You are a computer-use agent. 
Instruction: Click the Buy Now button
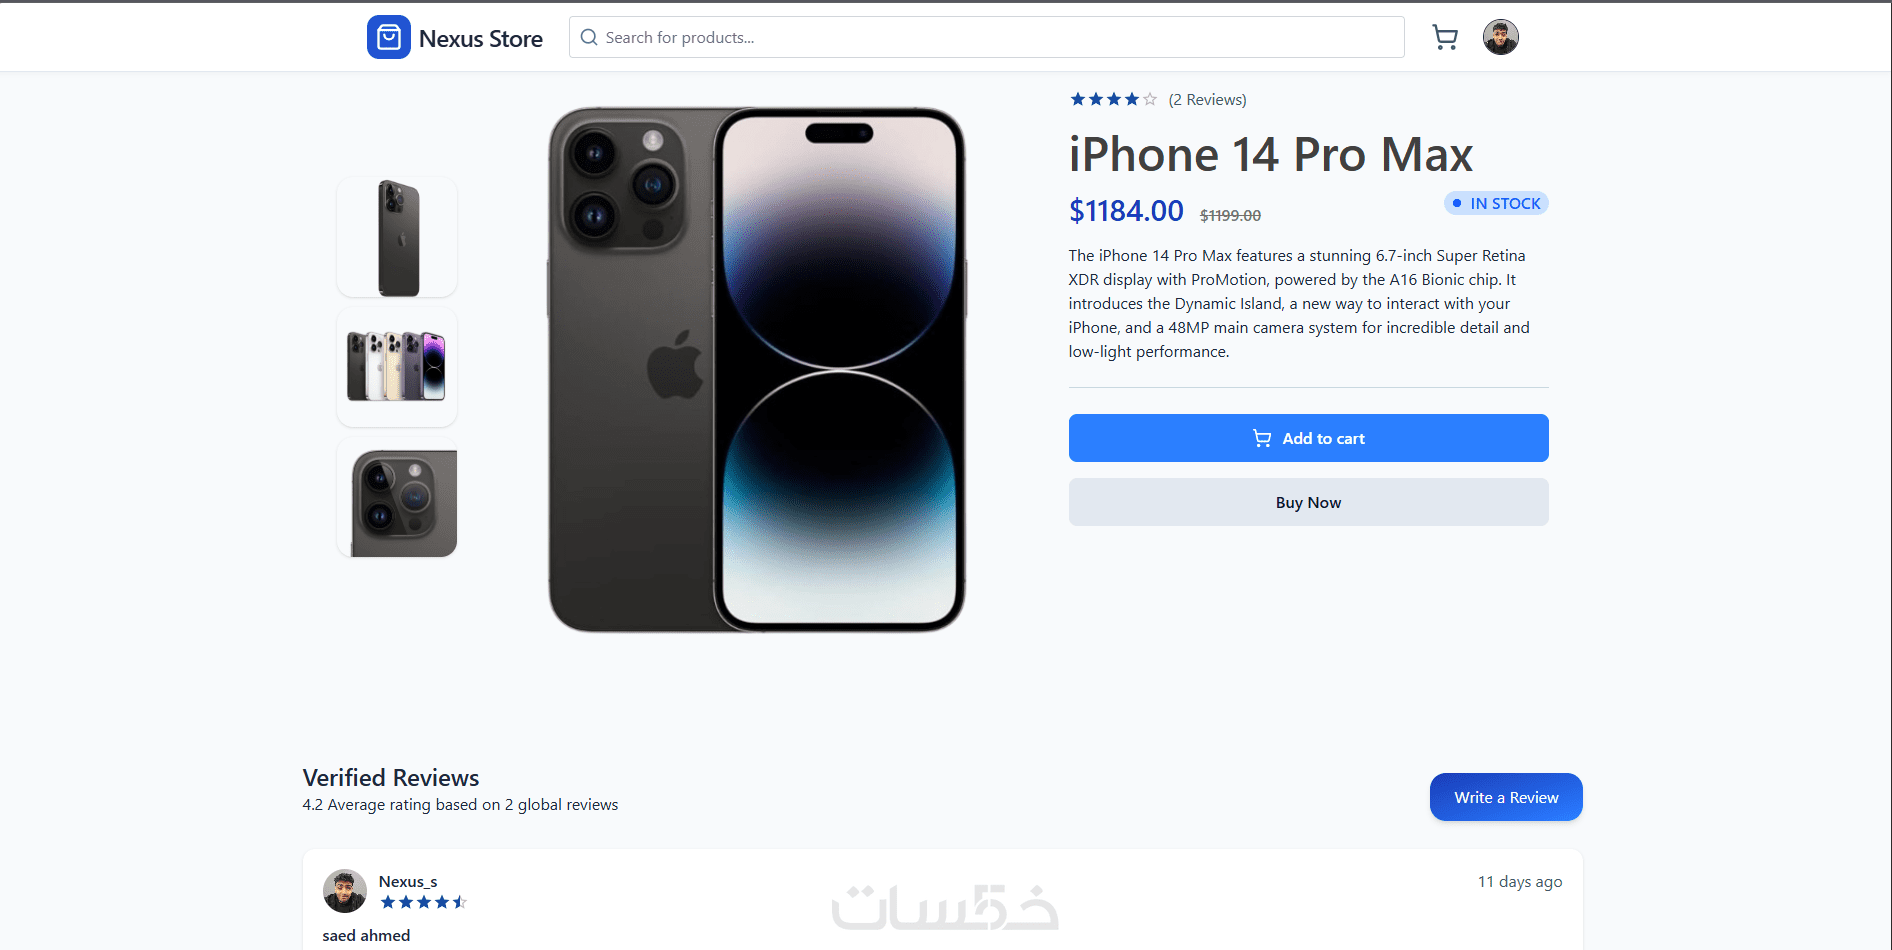1308,502
